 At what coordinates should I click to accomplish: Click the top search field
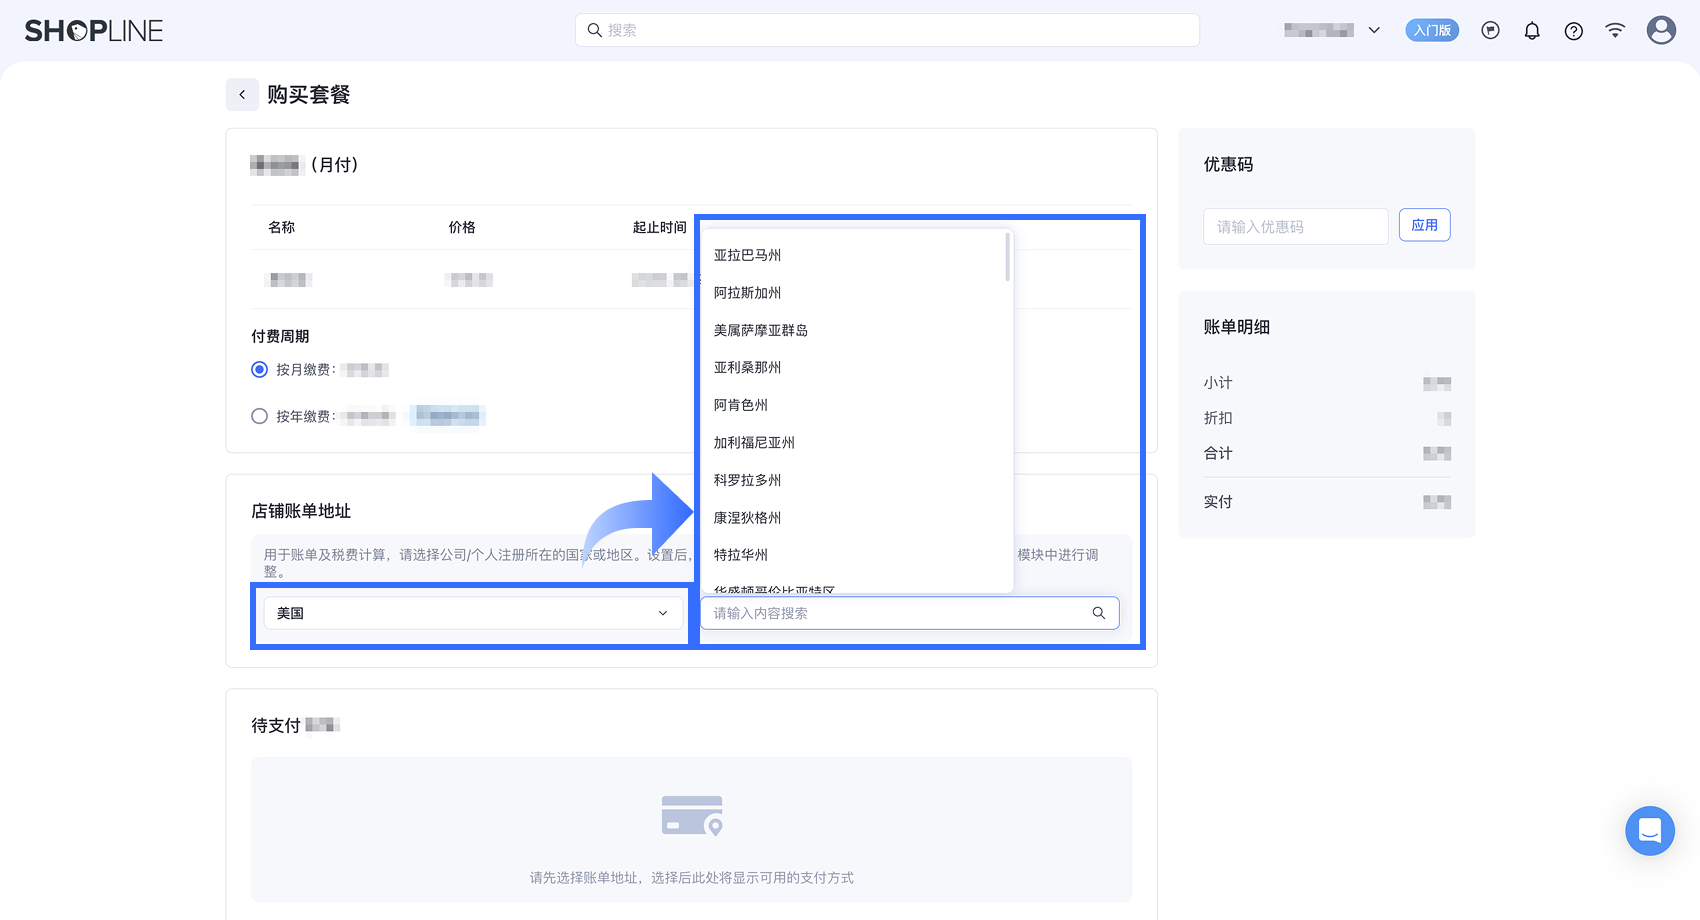point(887,30)
